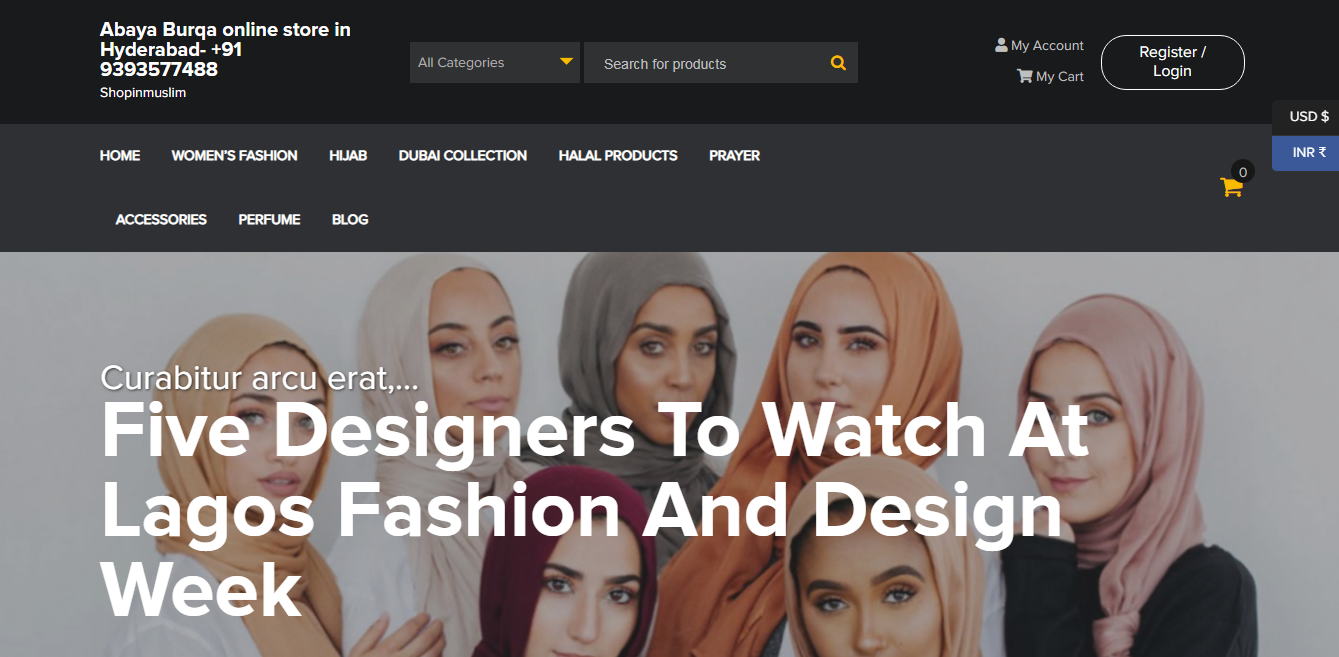The height and width of the screenshot is (657, 1339).
Task: Open the Dubai Collection menu
Action: tap(463, 156)
